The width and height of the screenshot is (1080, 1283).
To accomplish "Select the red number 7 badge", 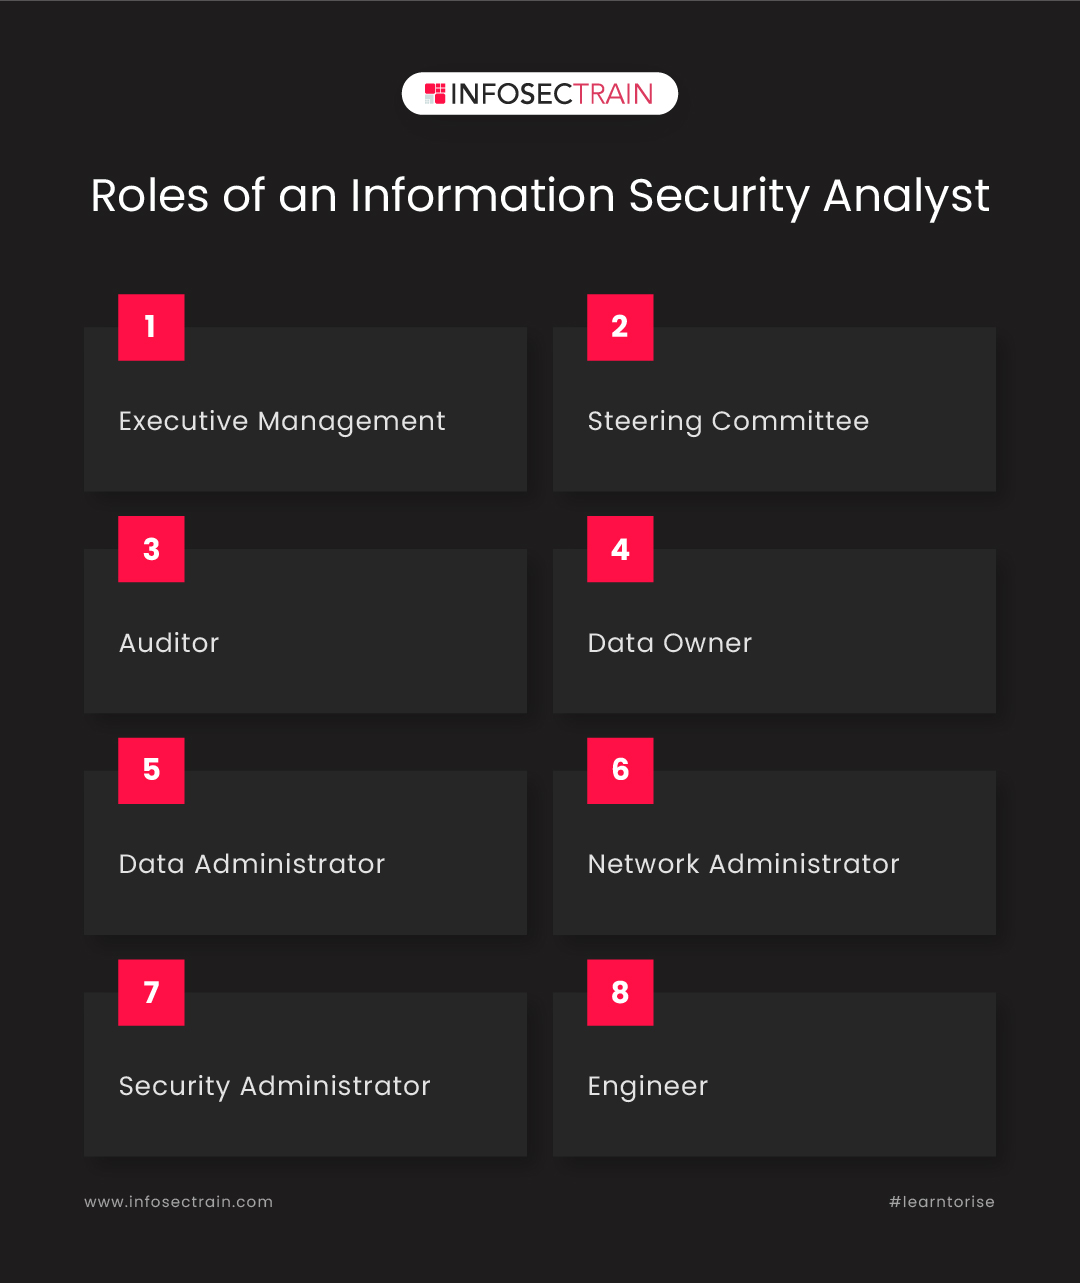I will click(151, 992).
